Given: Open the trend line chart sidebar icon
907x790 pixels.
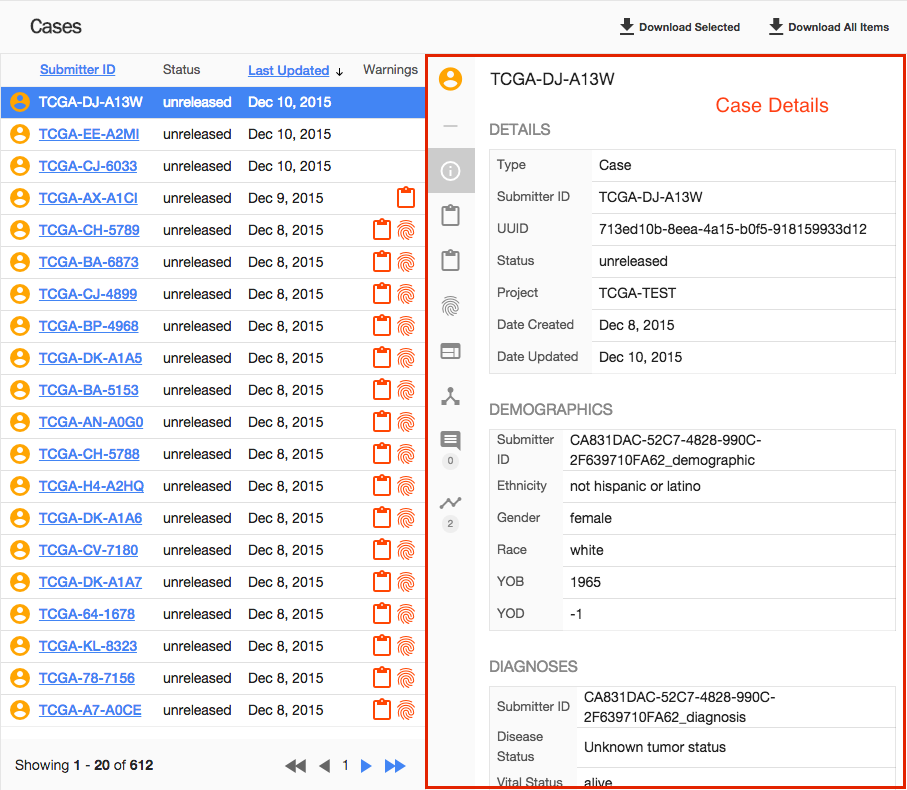Looking at the screenshot, I should click(450, 503).
